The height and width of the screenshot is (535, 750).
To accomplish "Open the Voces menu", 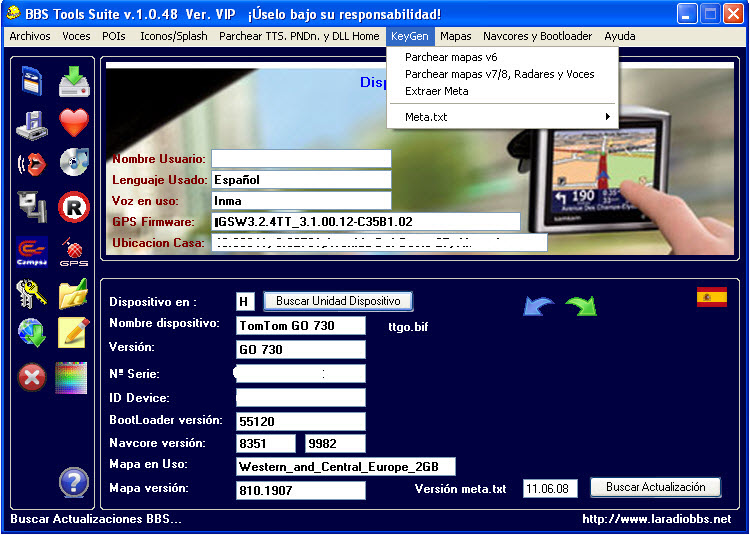I will (76, 36).
